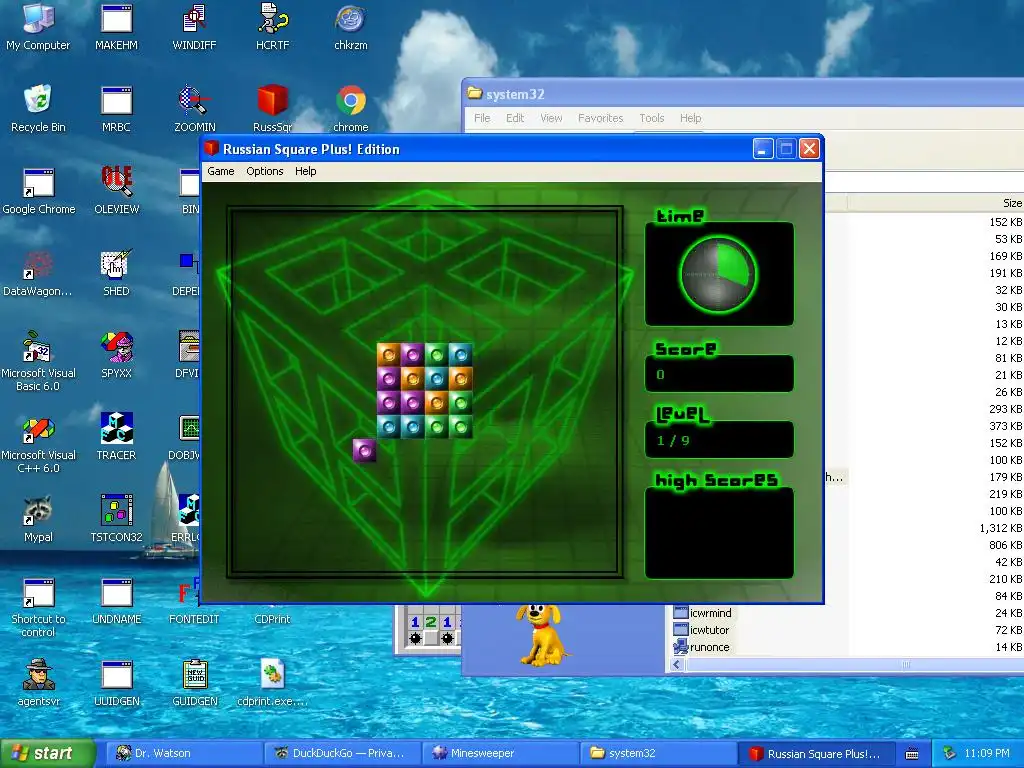Close the Russian Square Plus window
Viewport: 1024px width, 768px height.
[809, 149]
